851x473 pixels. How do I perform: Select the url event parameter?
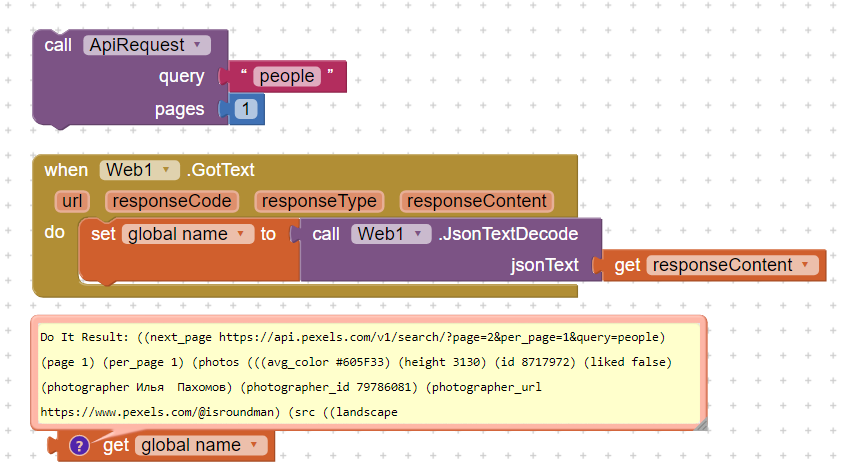(x=72, y=201)
